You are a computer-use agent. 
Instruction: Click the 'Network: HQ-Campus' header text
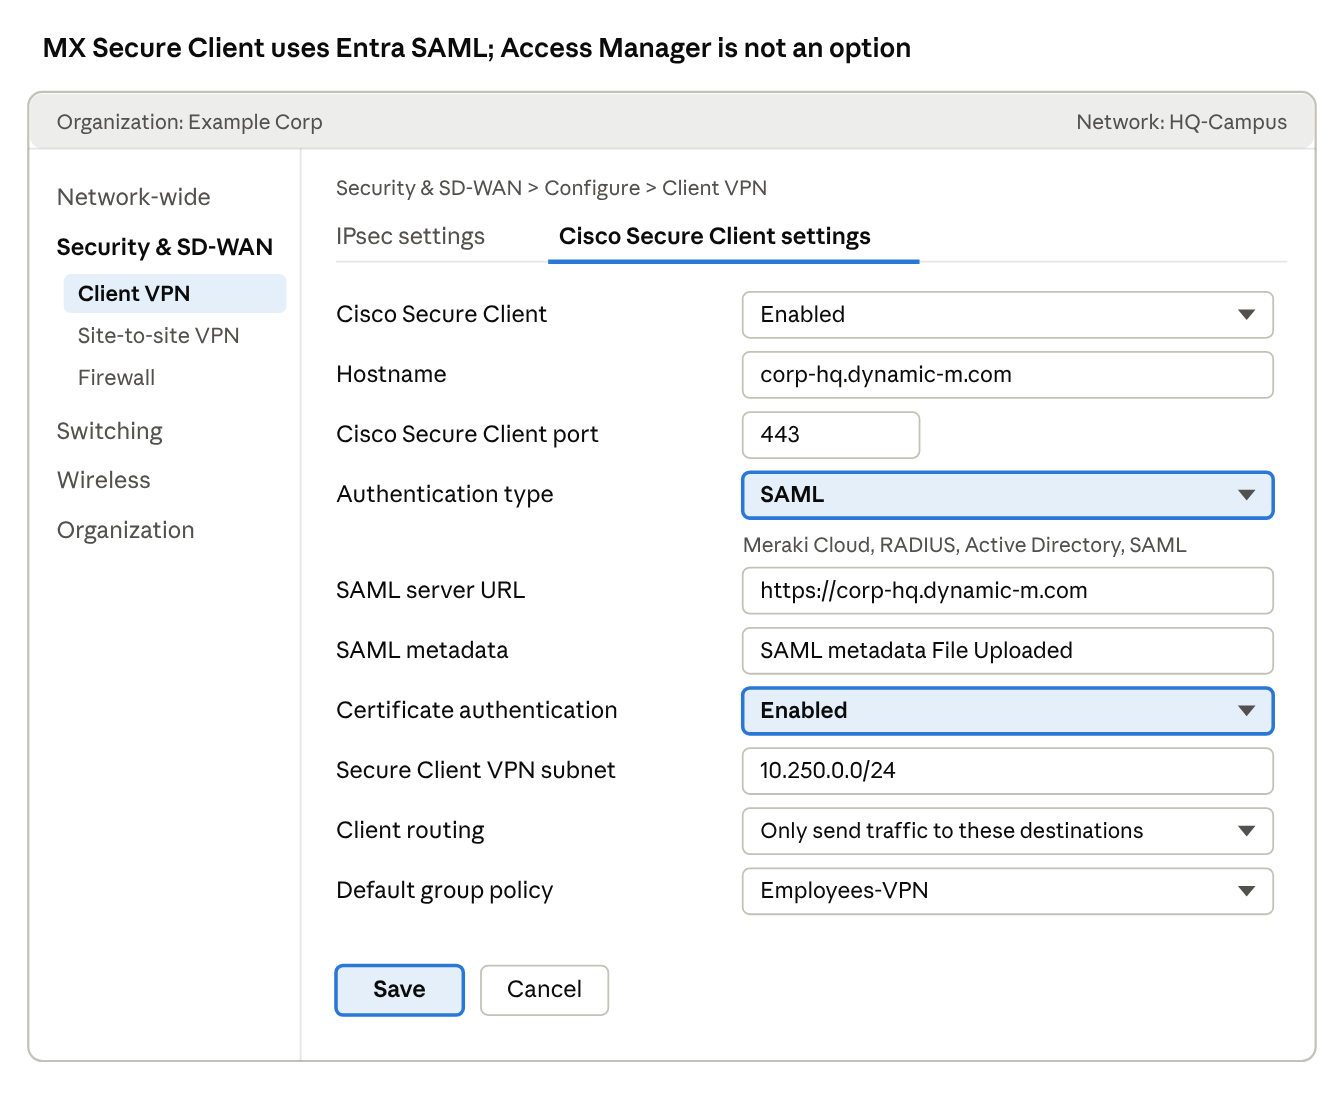[1181, 122]
